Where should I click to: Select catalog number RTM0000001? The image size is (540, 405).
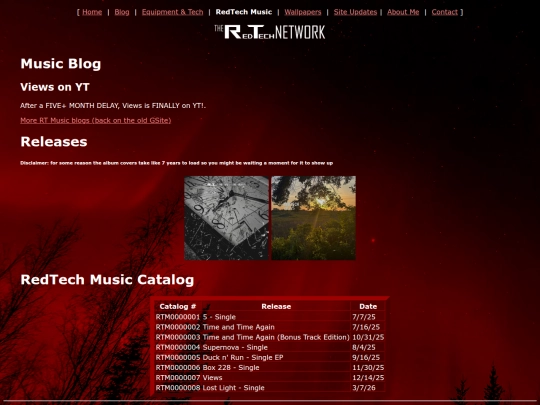tap(178, 317)
